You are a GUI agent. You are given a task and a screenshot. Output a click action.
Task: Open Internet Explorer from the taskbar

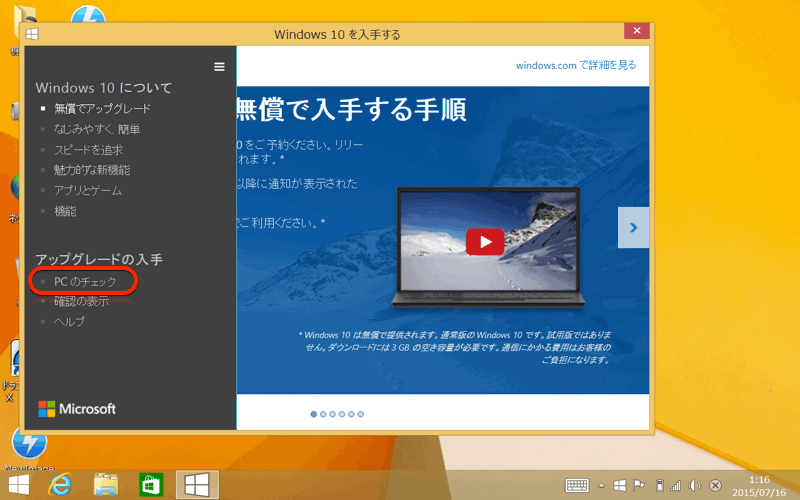61,485
